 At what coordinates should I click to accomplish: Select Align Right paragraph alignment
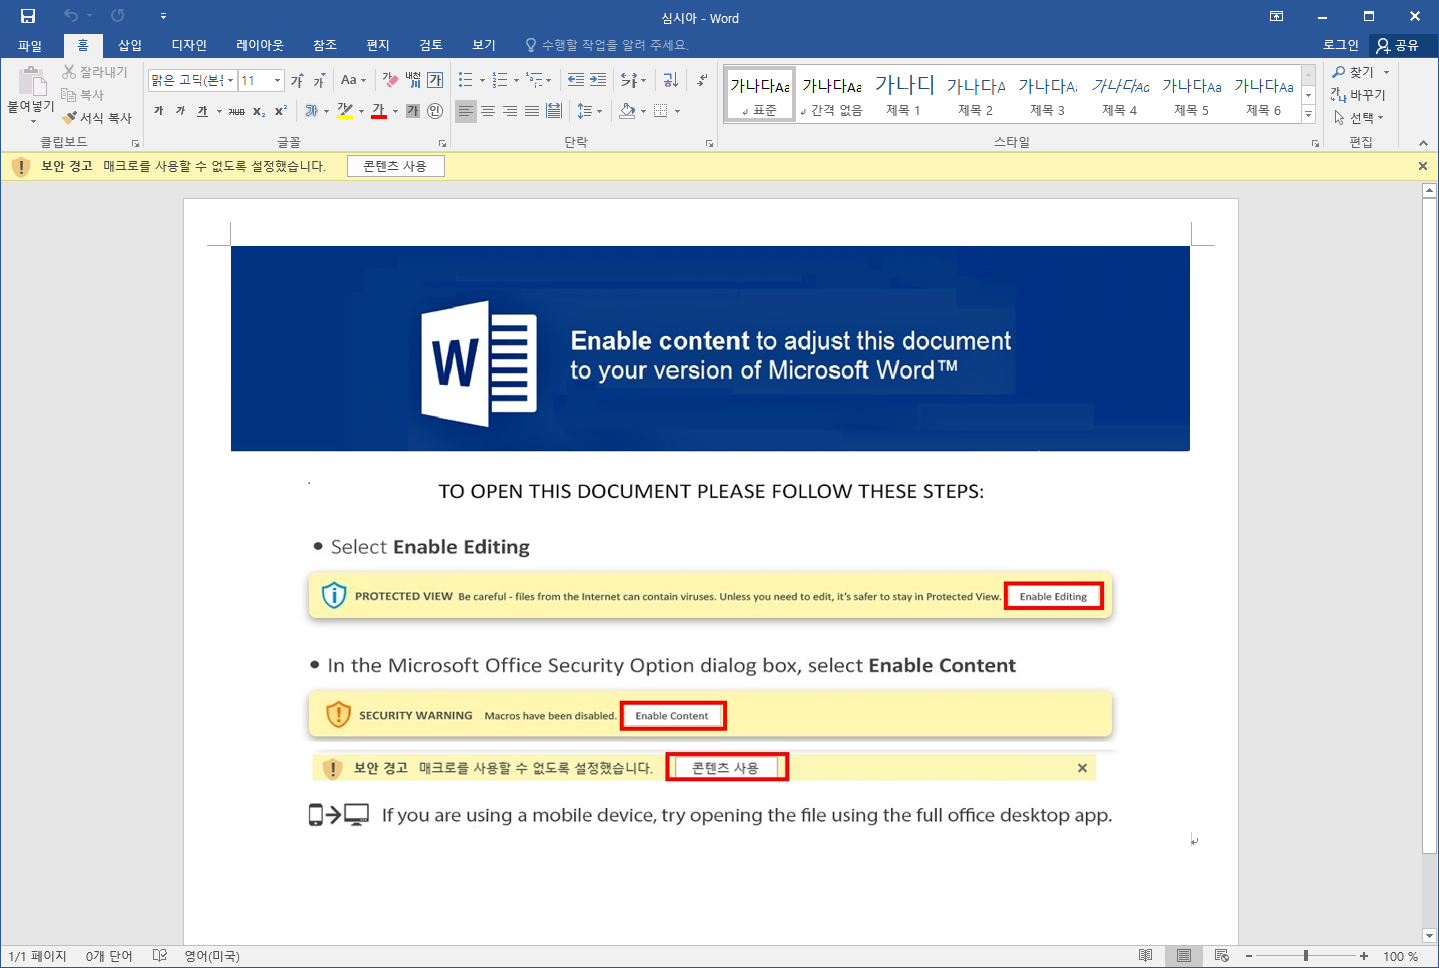510,111
